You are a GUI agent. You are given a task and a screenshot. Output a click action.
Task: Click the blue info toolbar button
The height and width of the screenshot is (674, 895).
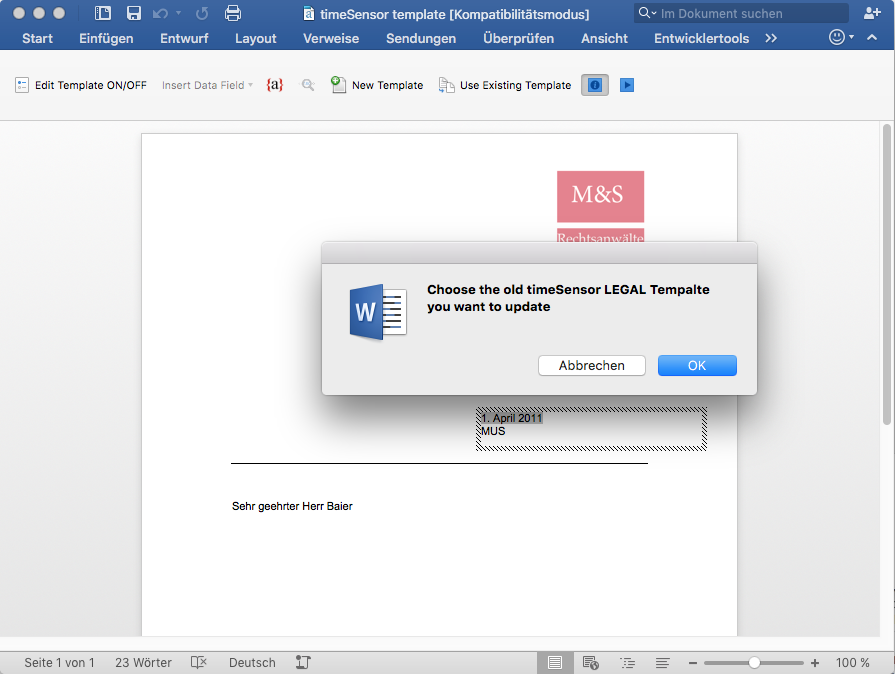coord(595,85)
